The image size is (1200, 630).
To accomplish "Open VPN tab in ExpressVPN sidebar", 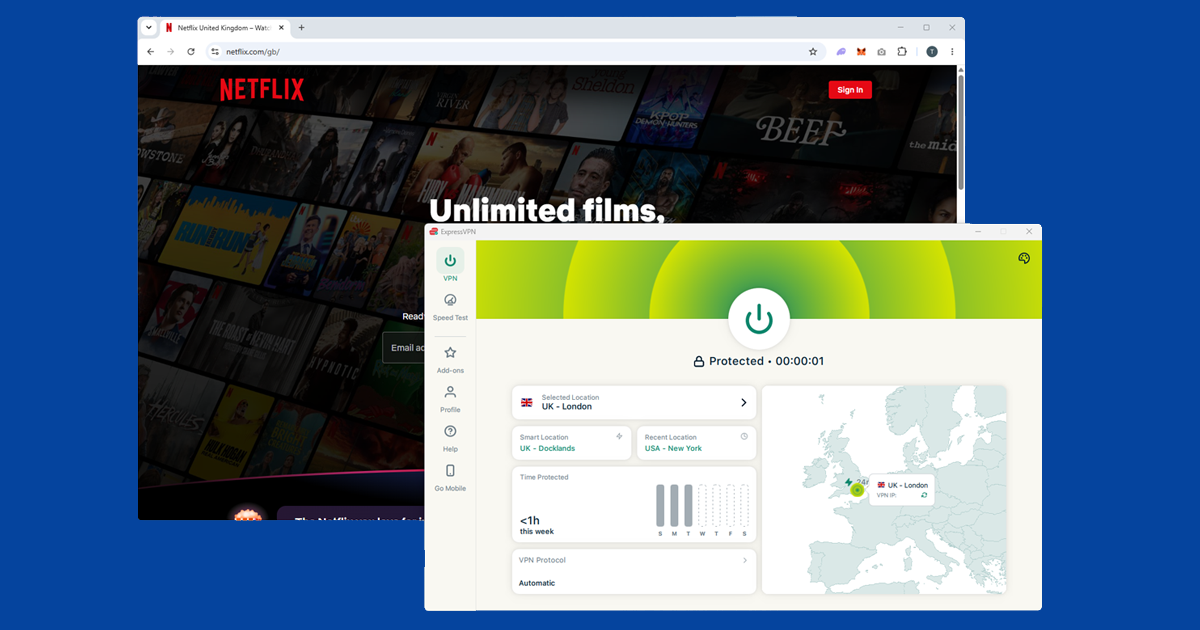I will pos(450,265).
